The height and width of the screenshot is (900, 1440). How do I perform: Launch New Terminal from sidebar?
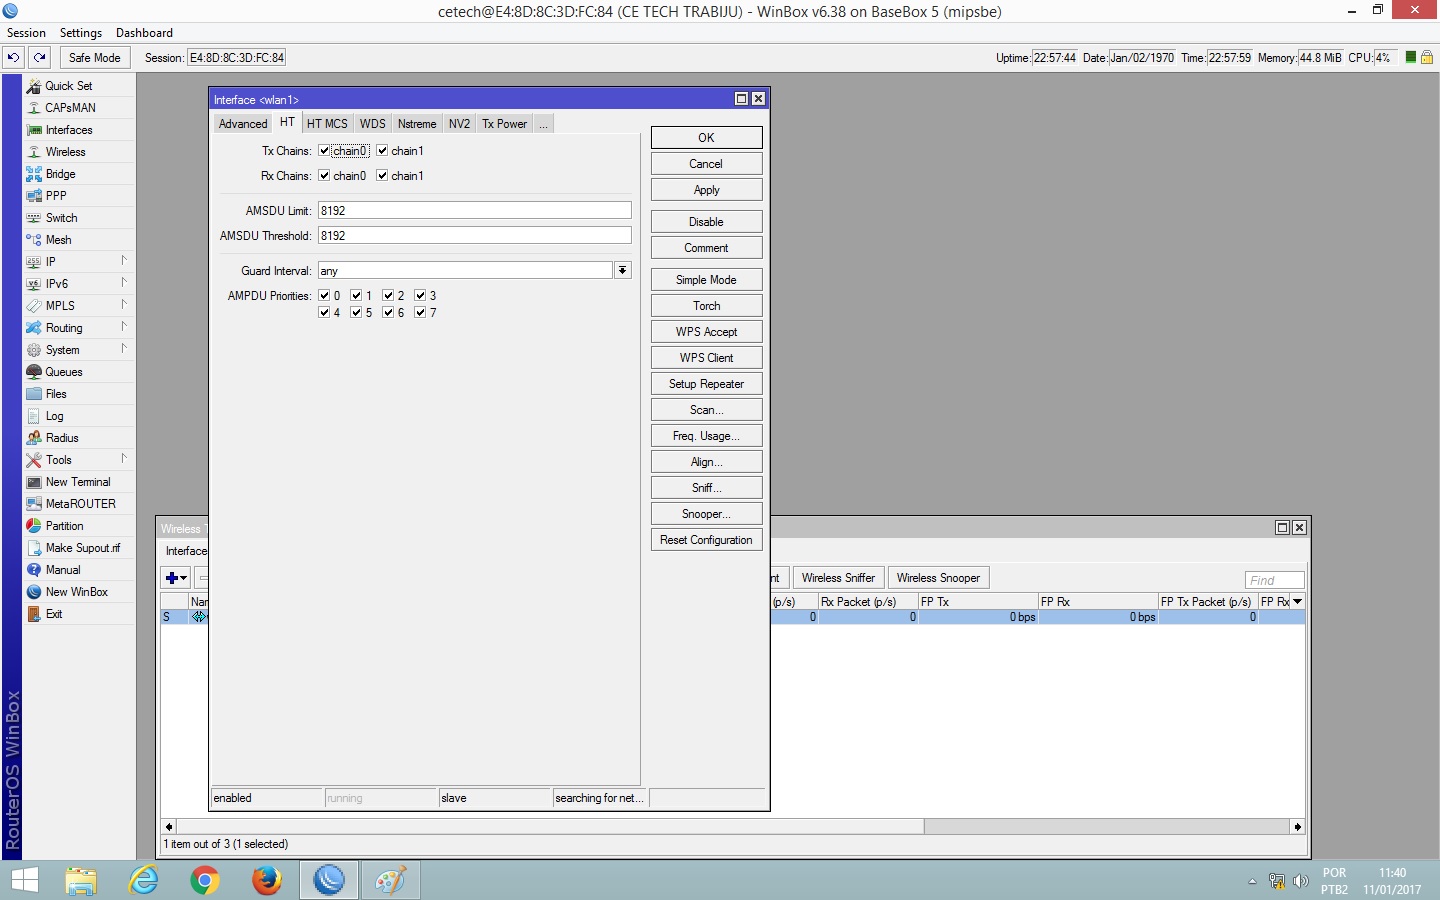(x=78, y=482)
